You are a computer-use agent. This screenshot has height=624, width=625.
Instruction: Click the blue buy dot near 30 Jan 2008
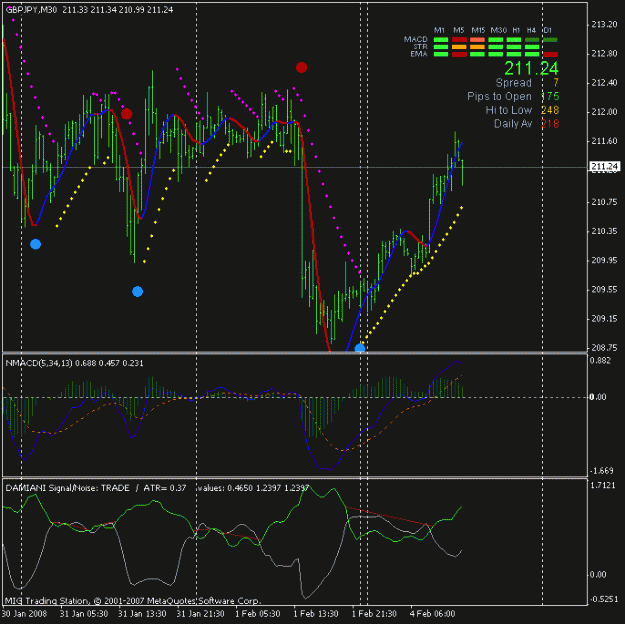pyautogui.click(x=35, y=244)
